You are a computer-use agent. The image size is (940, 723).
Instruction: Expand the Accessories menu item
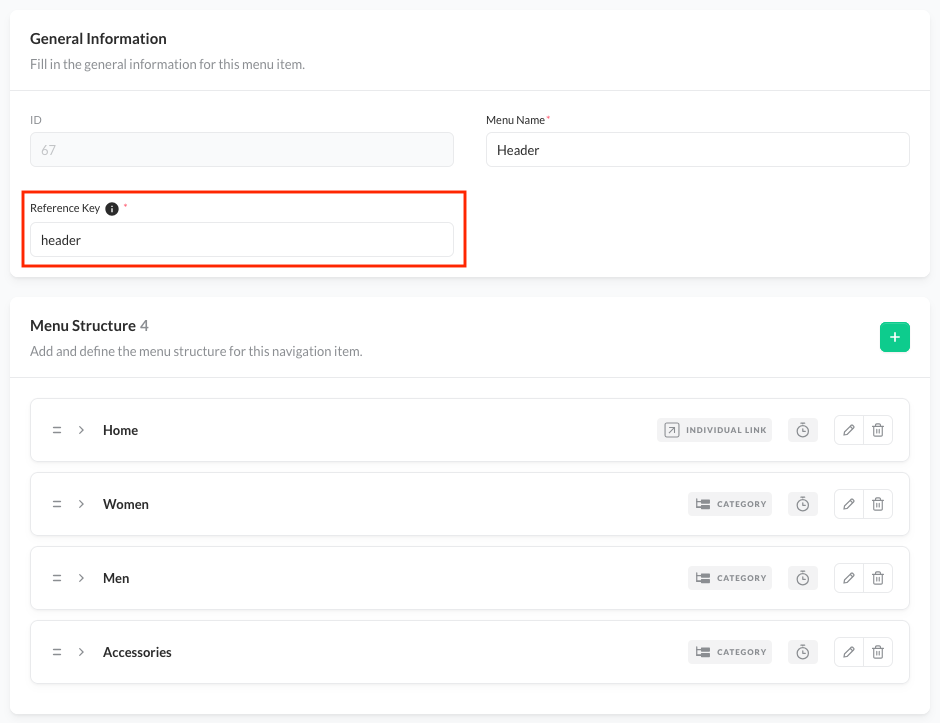pos(82,652)
